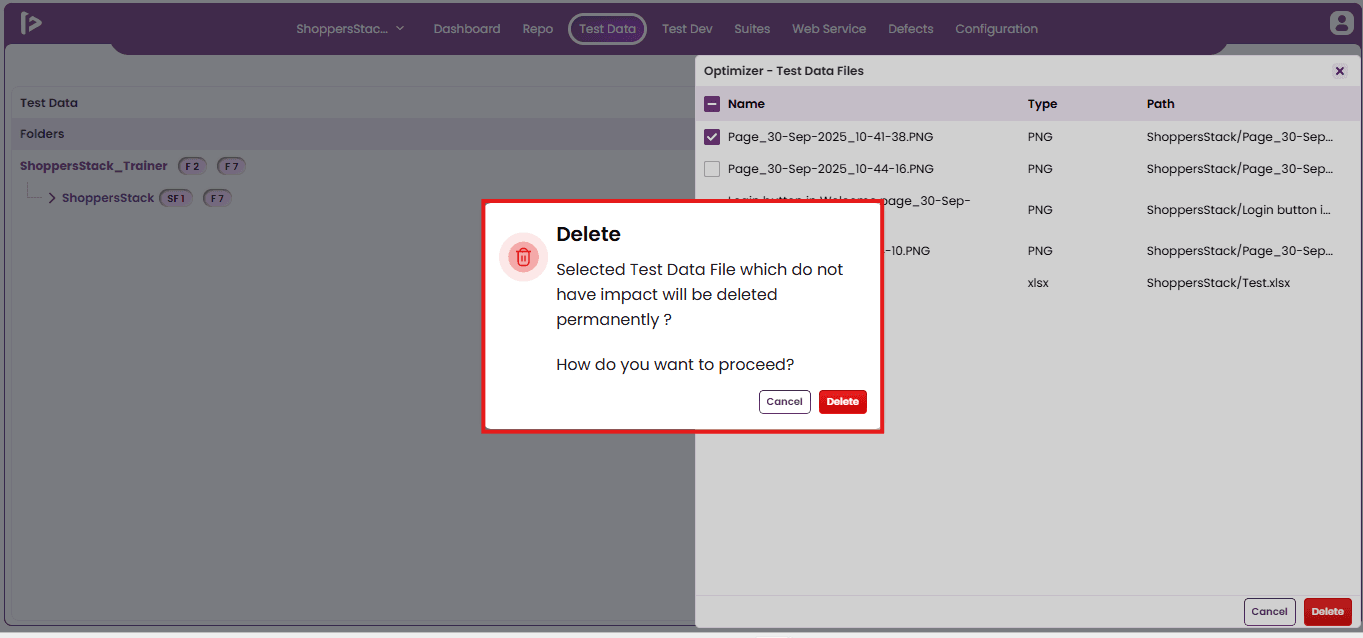Click the ShoppersStack/Test.xlsx path
Screen dimensions: 1363x638
[1218, 283]
